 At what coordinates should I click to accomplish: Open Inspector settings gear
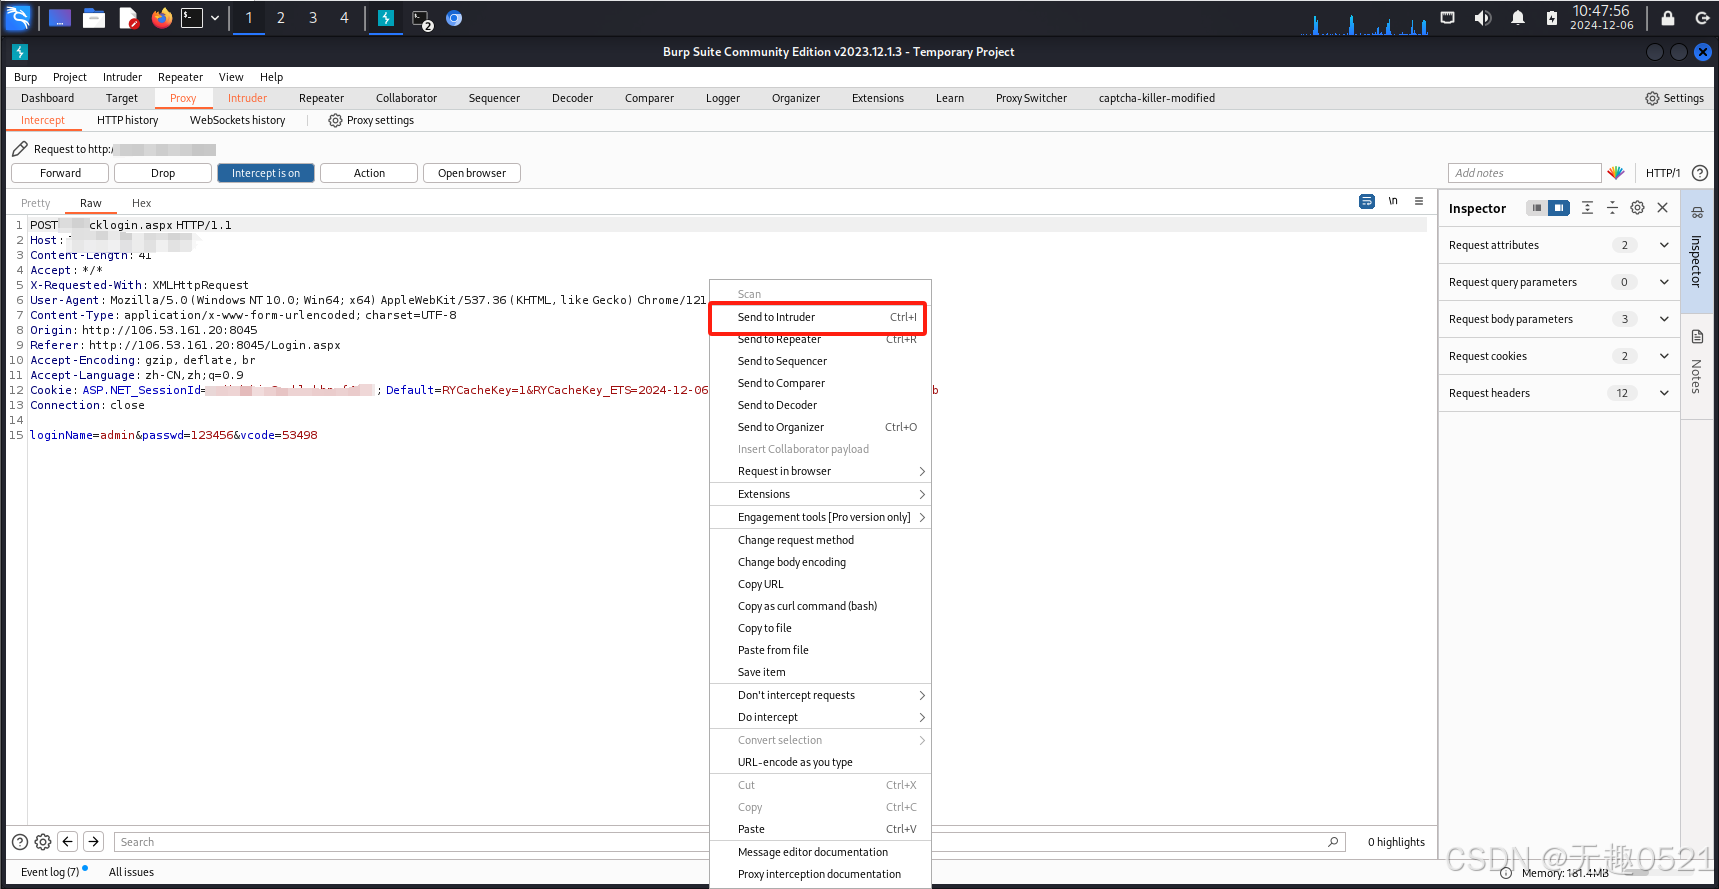(x=1637, y=208)
